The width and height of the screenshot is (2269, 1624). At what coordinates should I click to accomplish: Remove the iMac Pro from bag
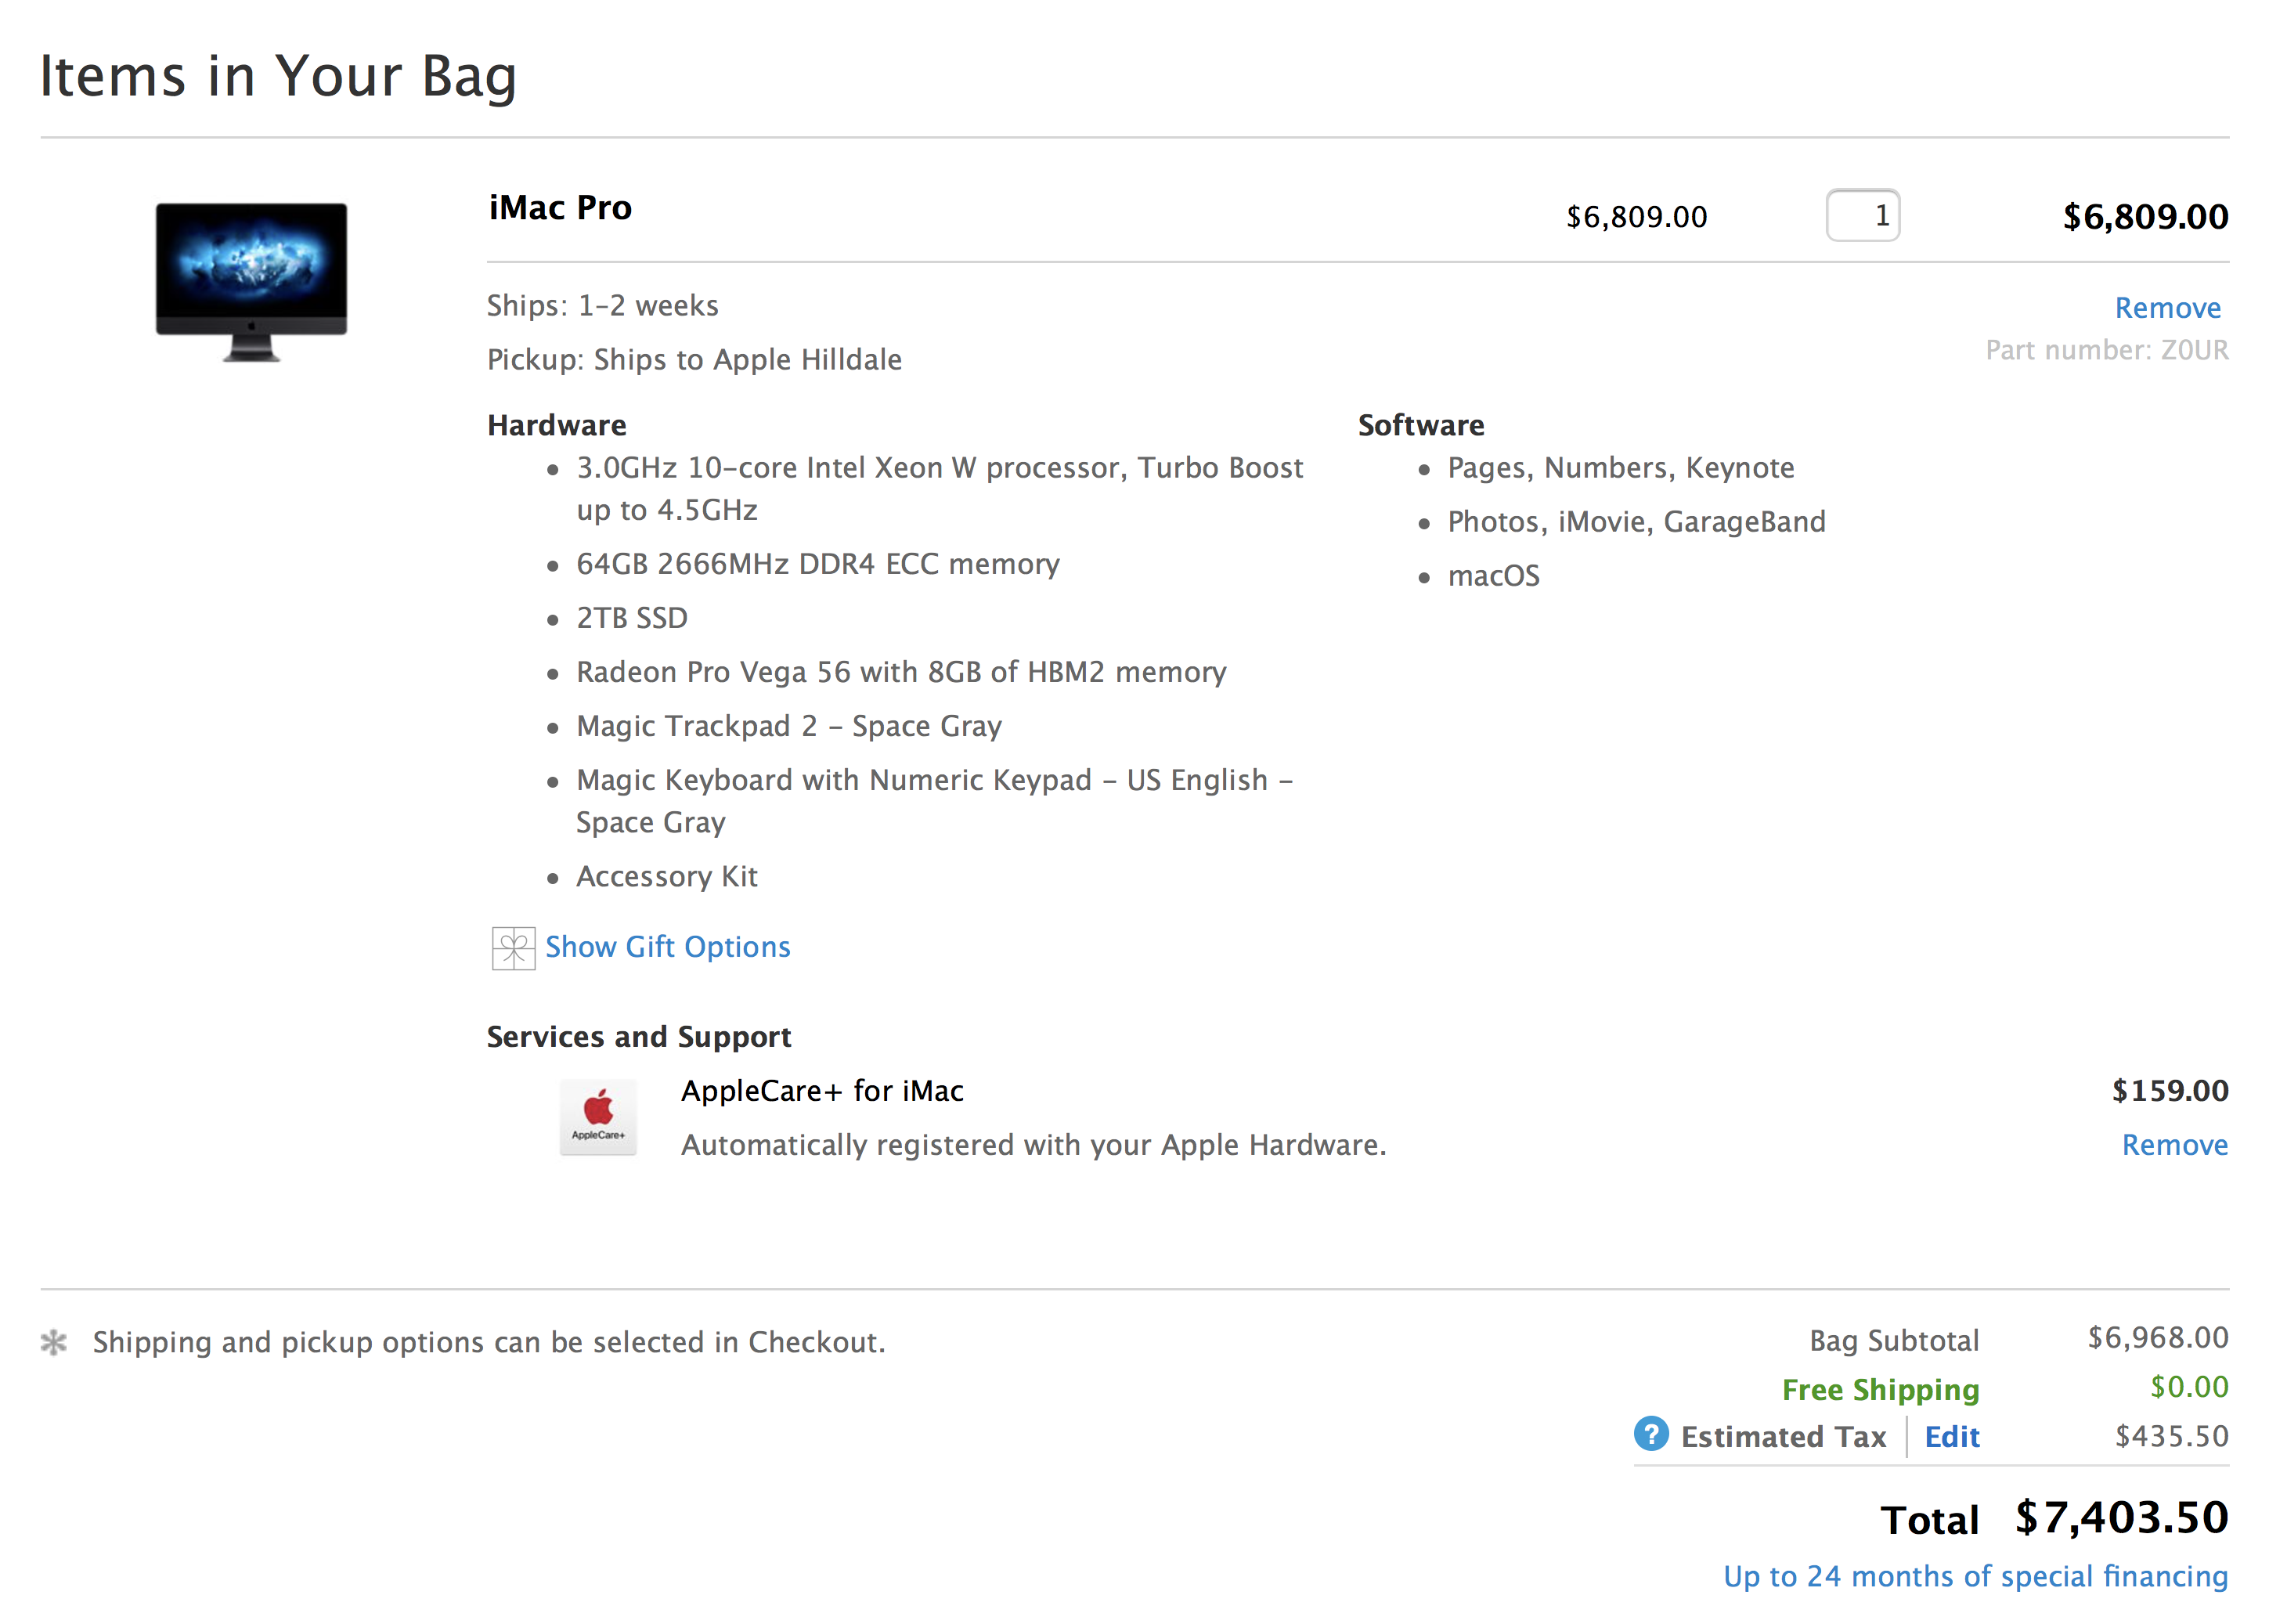[x=2168, y=308]
